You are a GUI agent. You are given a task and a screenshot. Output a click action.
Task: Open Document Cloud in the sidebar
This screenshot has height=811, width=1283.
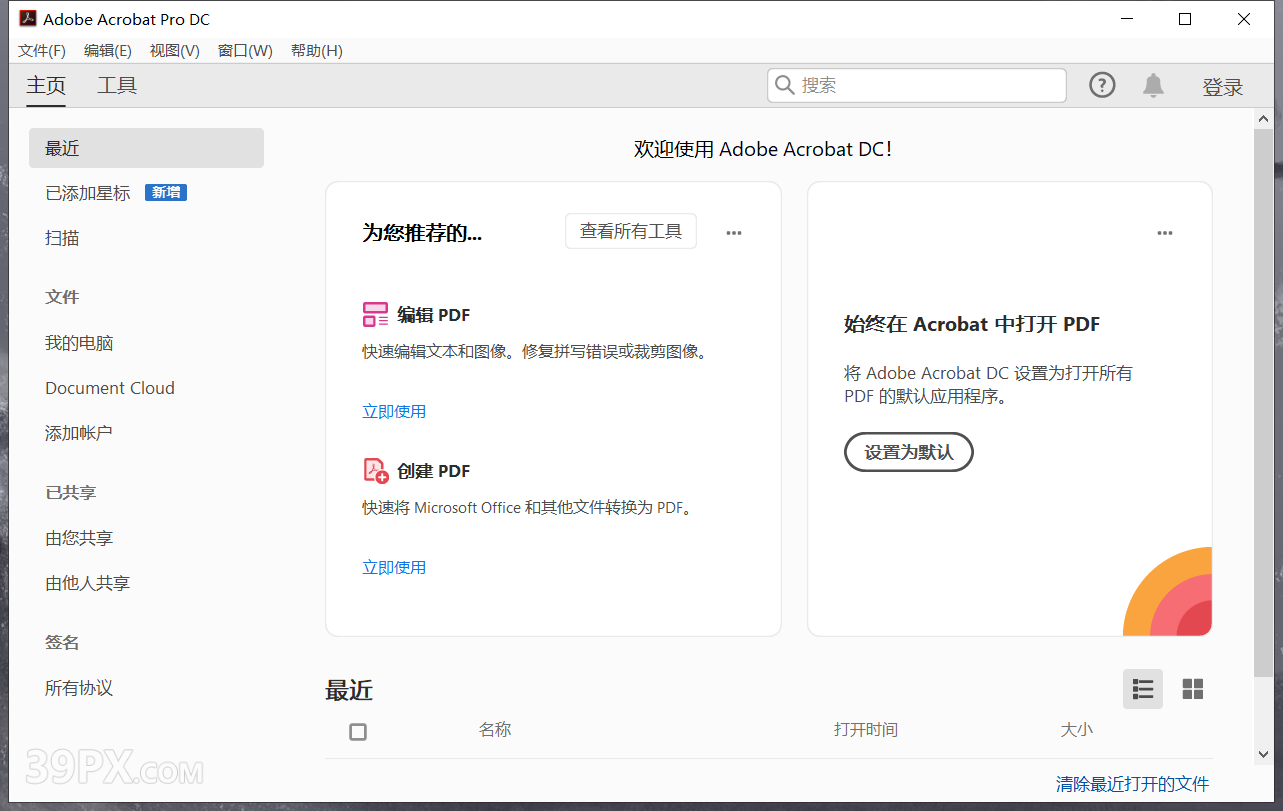110,388
